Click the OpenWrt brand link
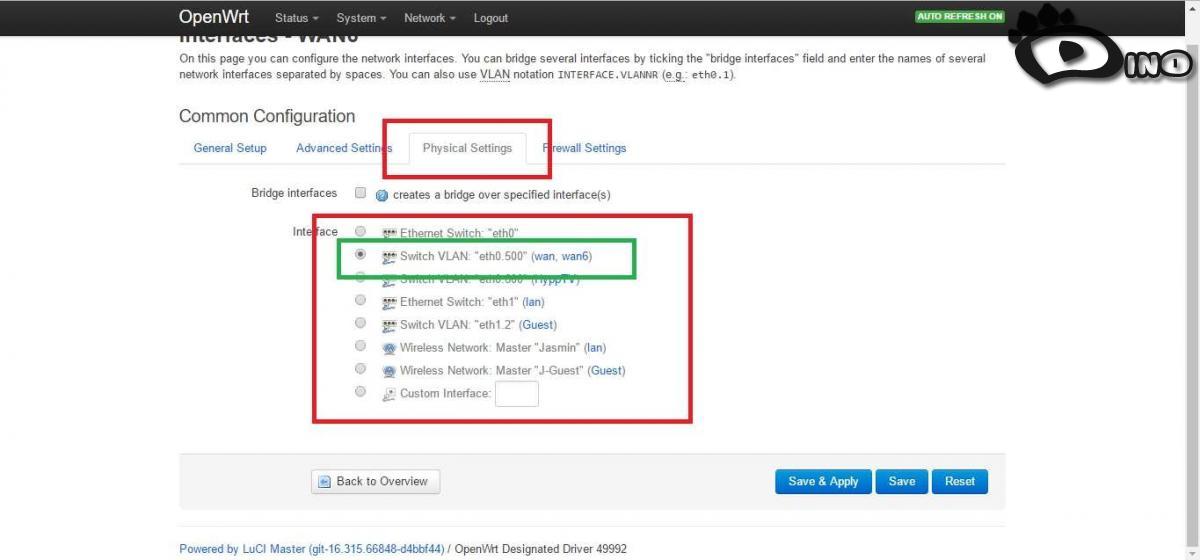This screenshot has width=1200, height=560. [214, 17]
